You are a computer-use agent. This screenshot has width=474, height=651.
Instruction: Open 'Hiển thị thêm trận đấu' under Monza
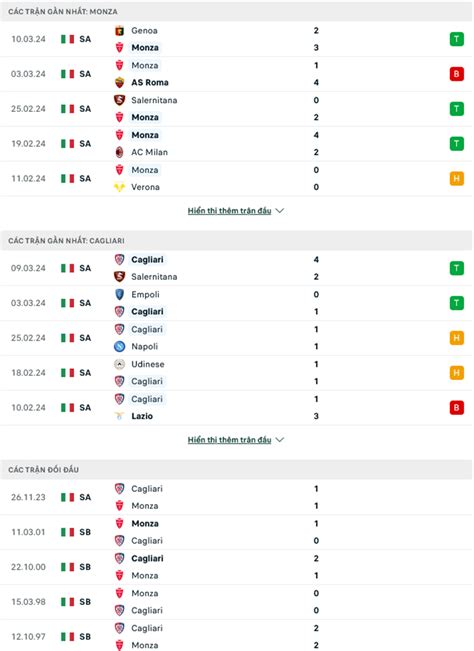coord(230,211)
